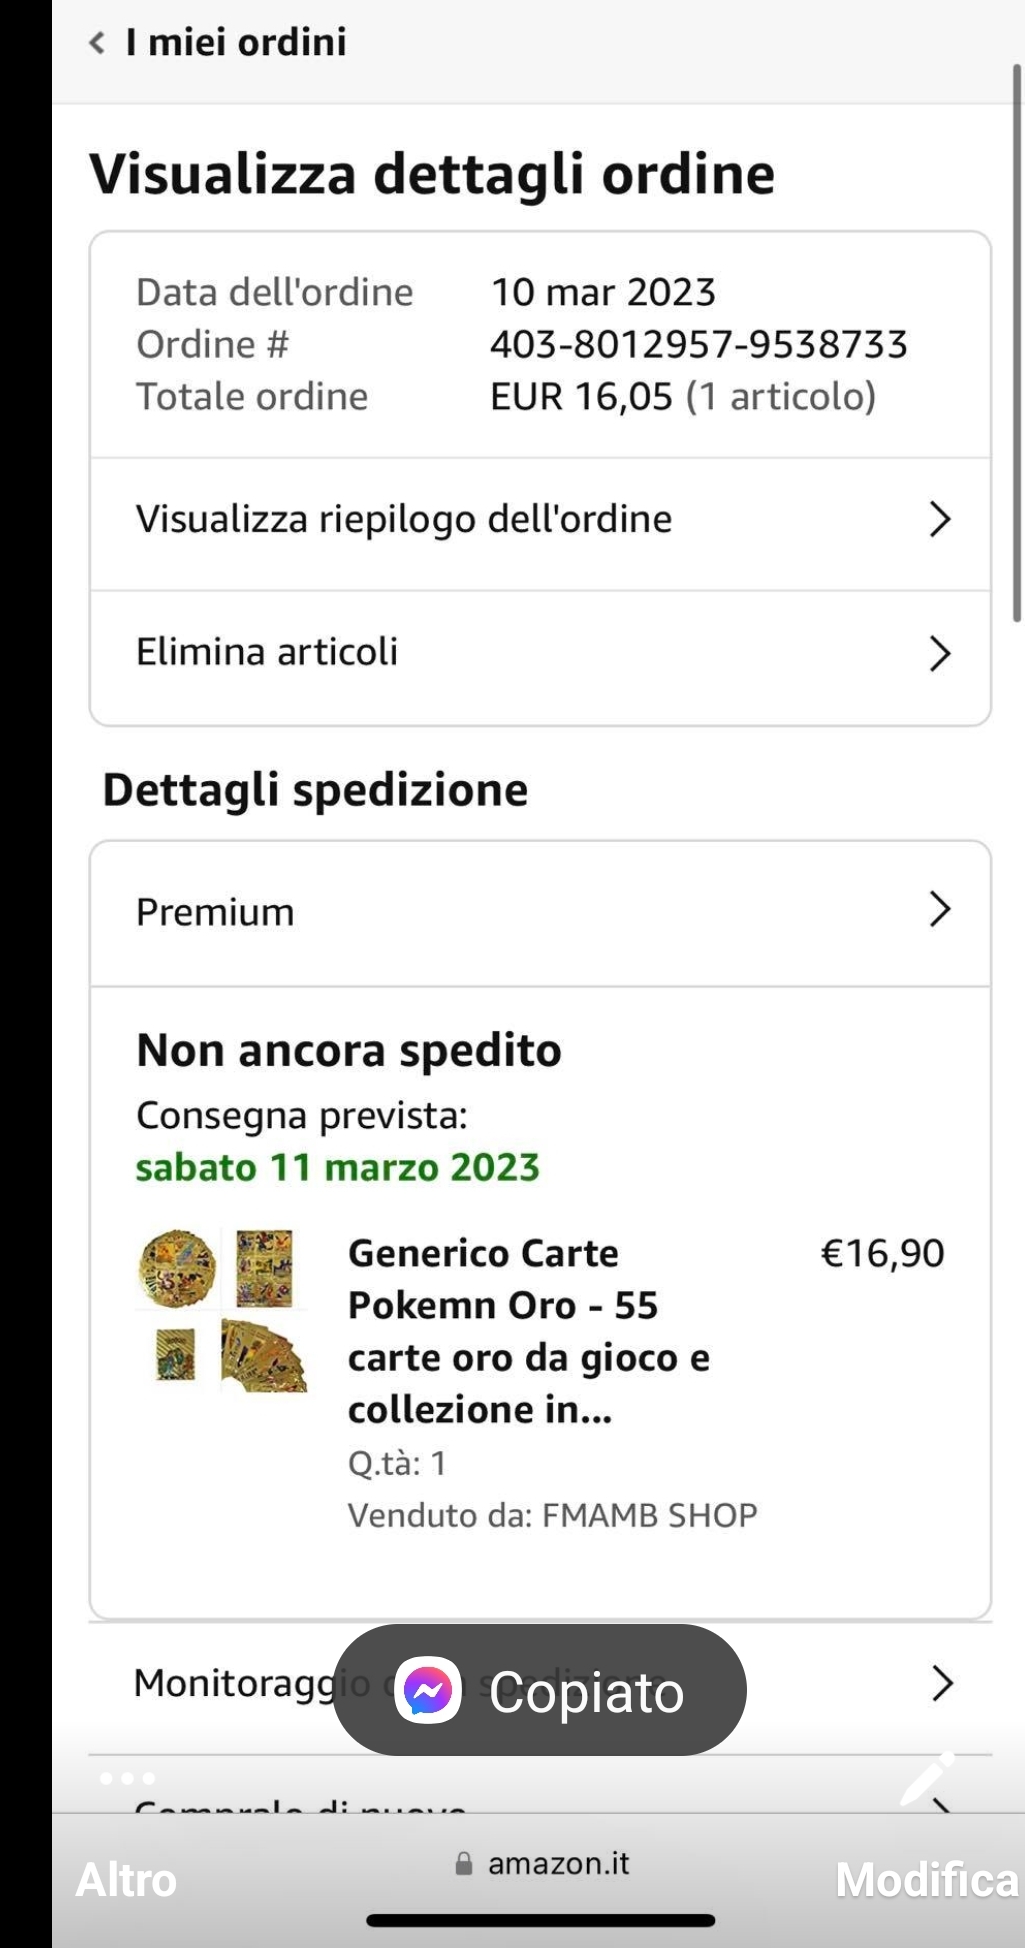Viewport: 1025px width, 1948px height.
Task: Select Elimina articoli row
Action: pyautogui.click(x=267, y=653)
